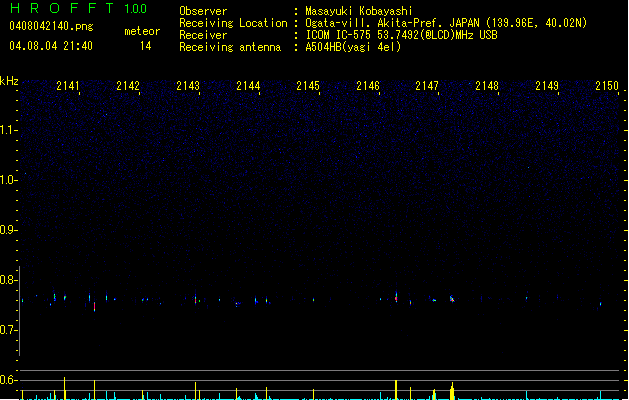Click the 2149 time marker

point(547,86)
